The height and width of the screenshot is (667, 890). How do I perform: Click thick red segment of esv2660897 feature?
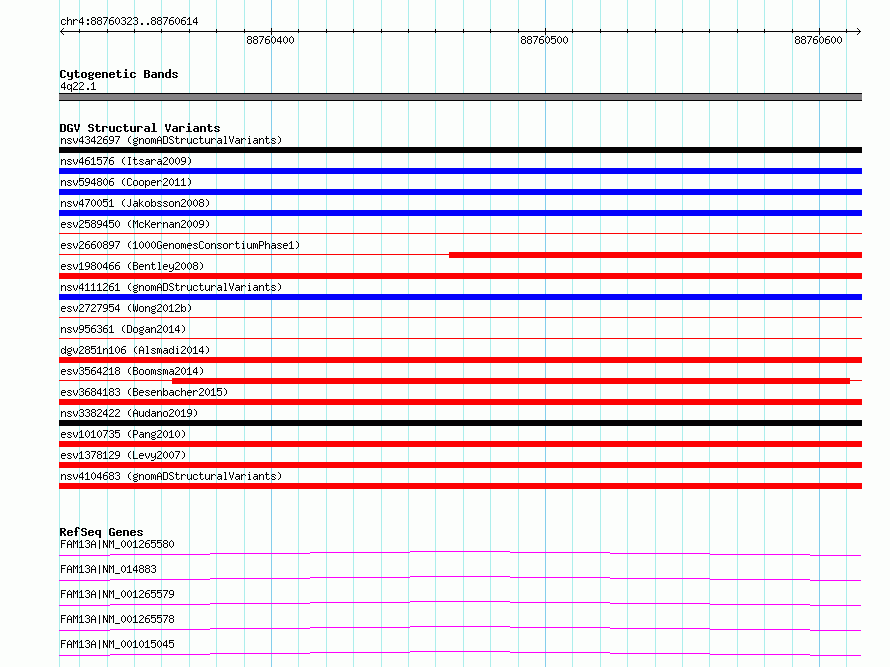(x=656, y=255)
